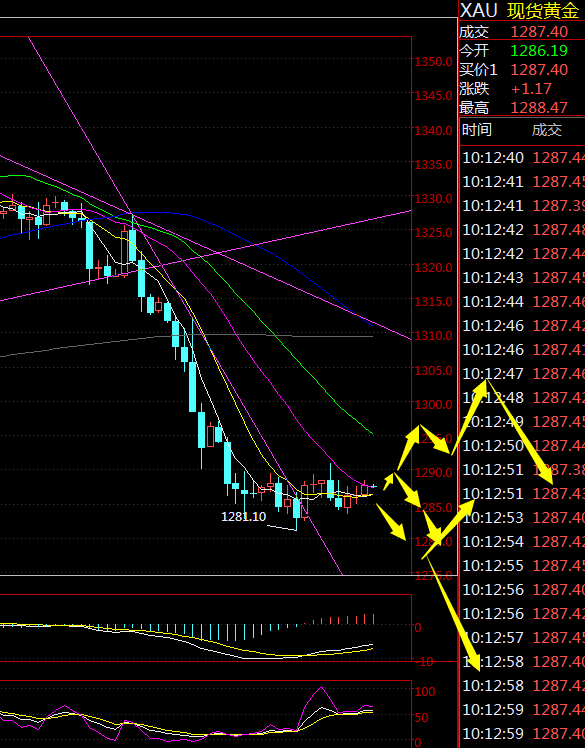Select the 10:12:41 tick priced 1287.39

click(523, 206)
